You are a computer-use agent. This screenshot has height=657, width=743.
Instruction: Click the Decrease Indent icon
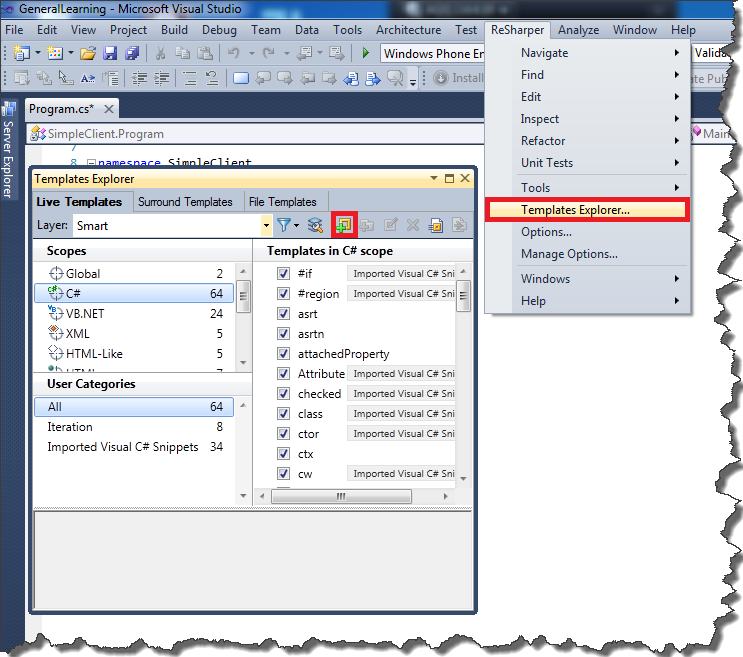click(139, 78)
